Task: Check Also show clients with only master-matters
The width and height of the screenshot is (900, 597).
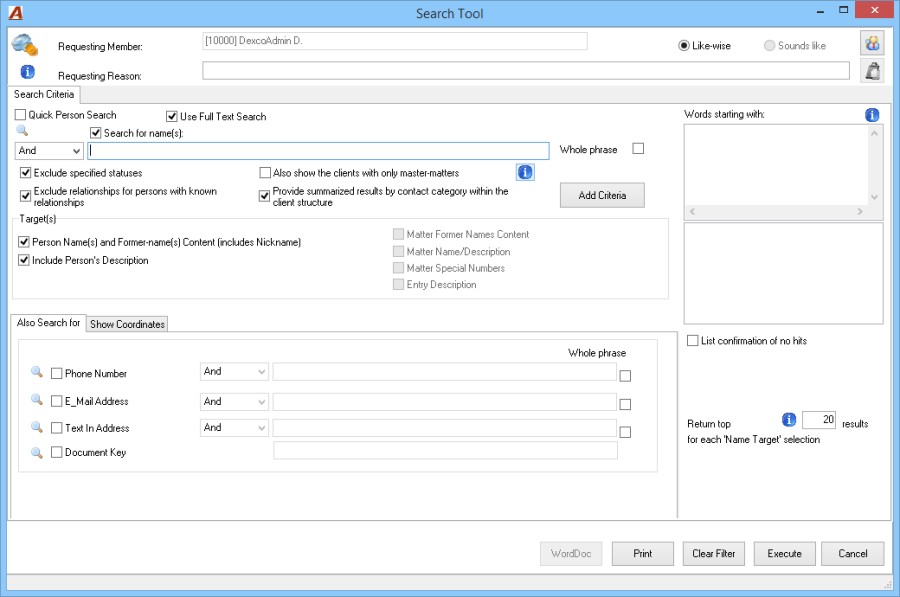Action: point(265,173)
